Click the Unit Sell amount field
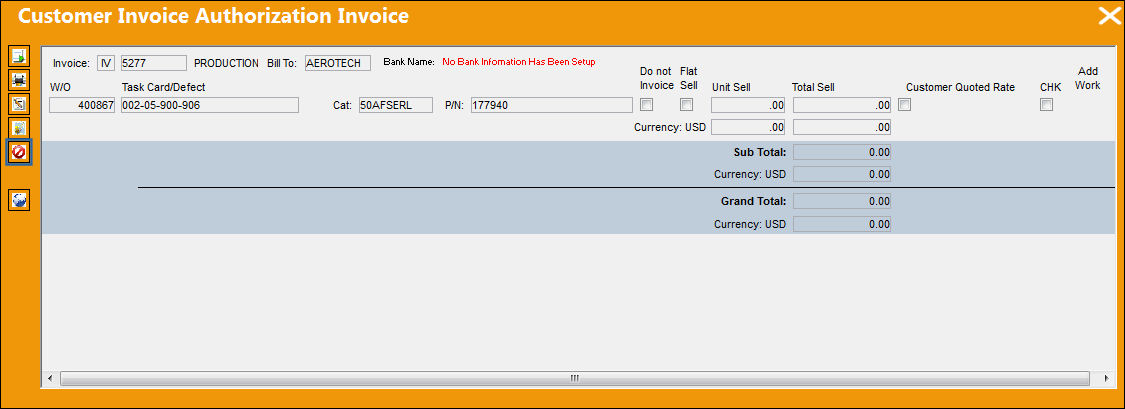 point(748,105)
